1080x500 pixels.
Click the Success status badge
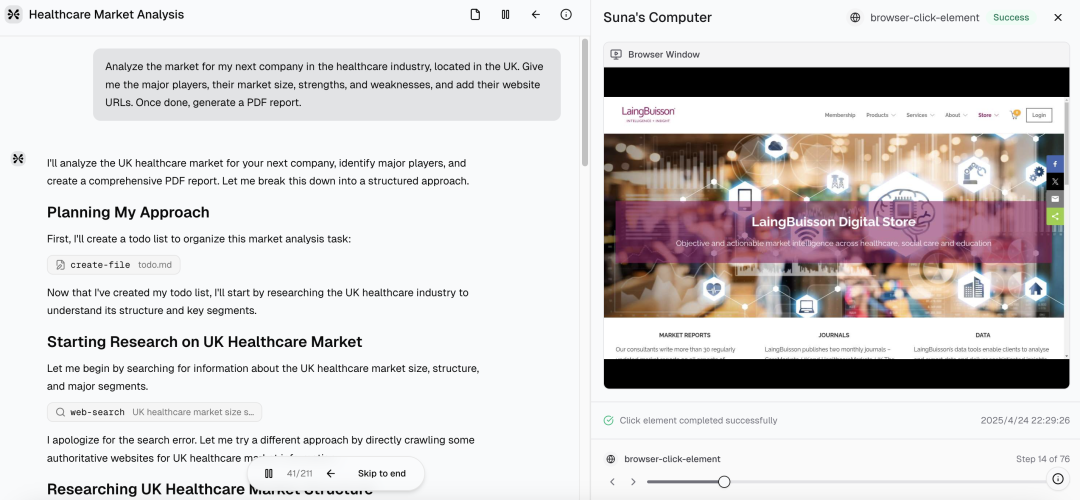pyautogui.click(x=1011, y=18)
